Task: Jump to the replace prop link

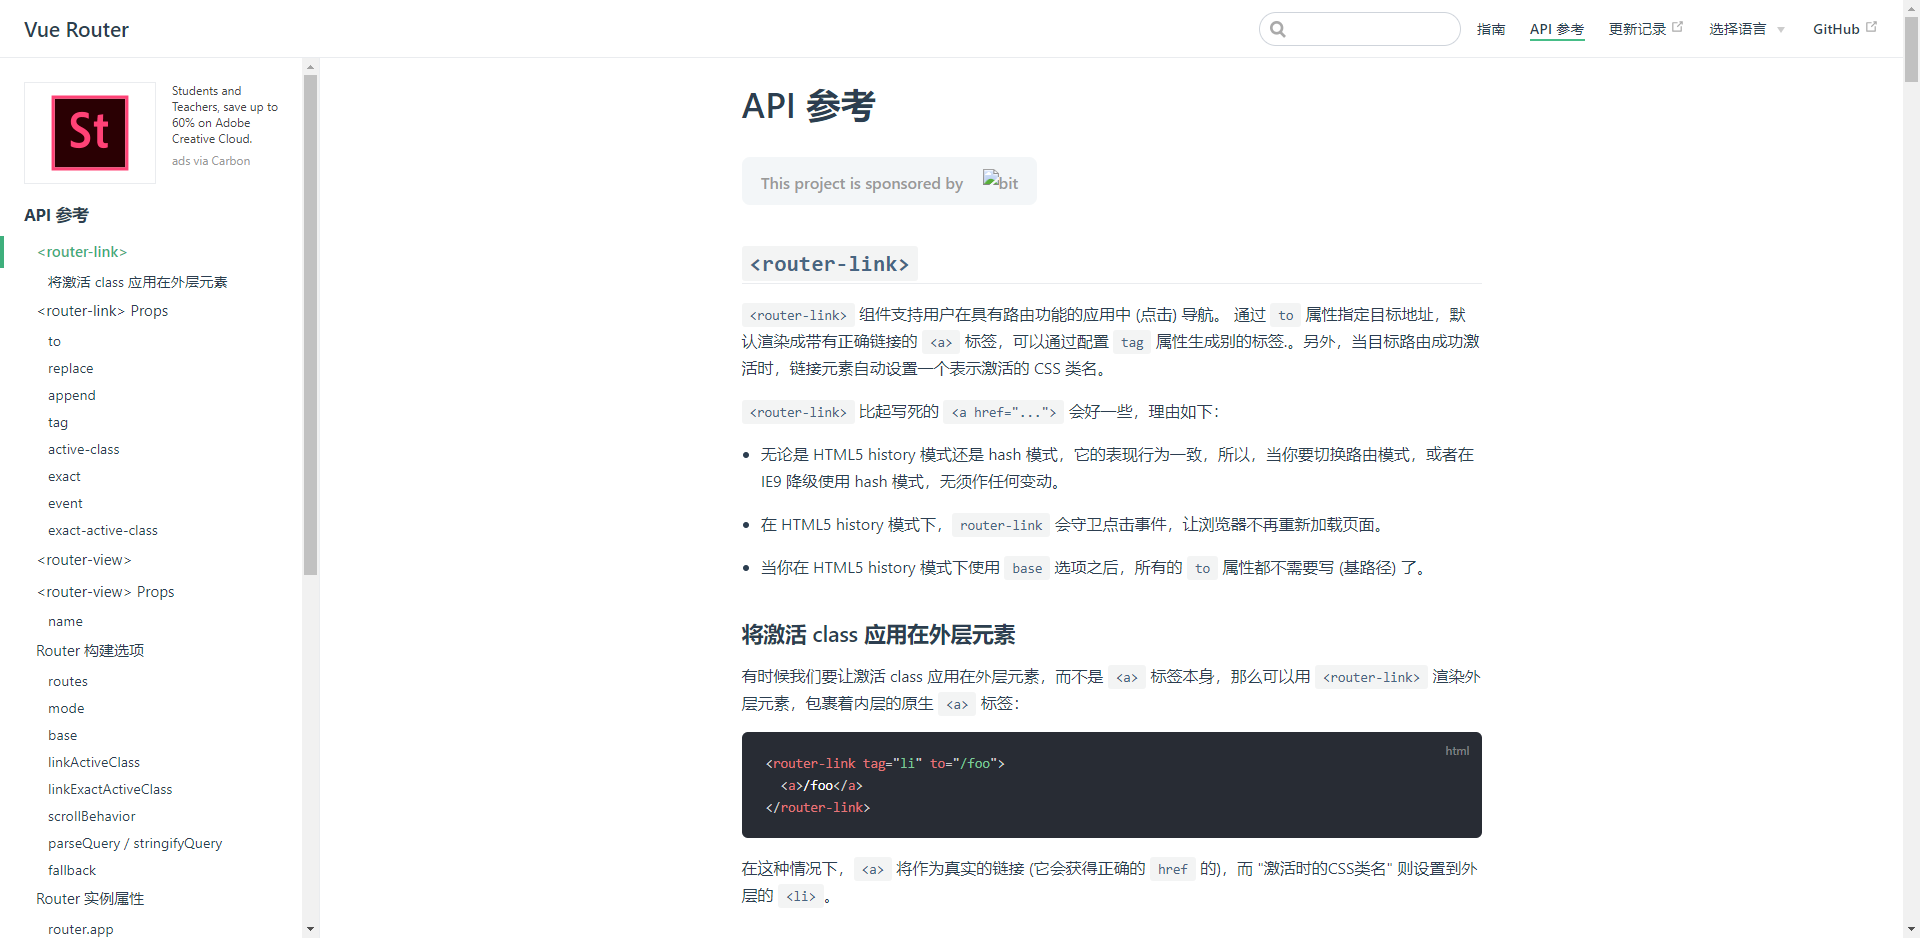Action: [x=71, y=368]
